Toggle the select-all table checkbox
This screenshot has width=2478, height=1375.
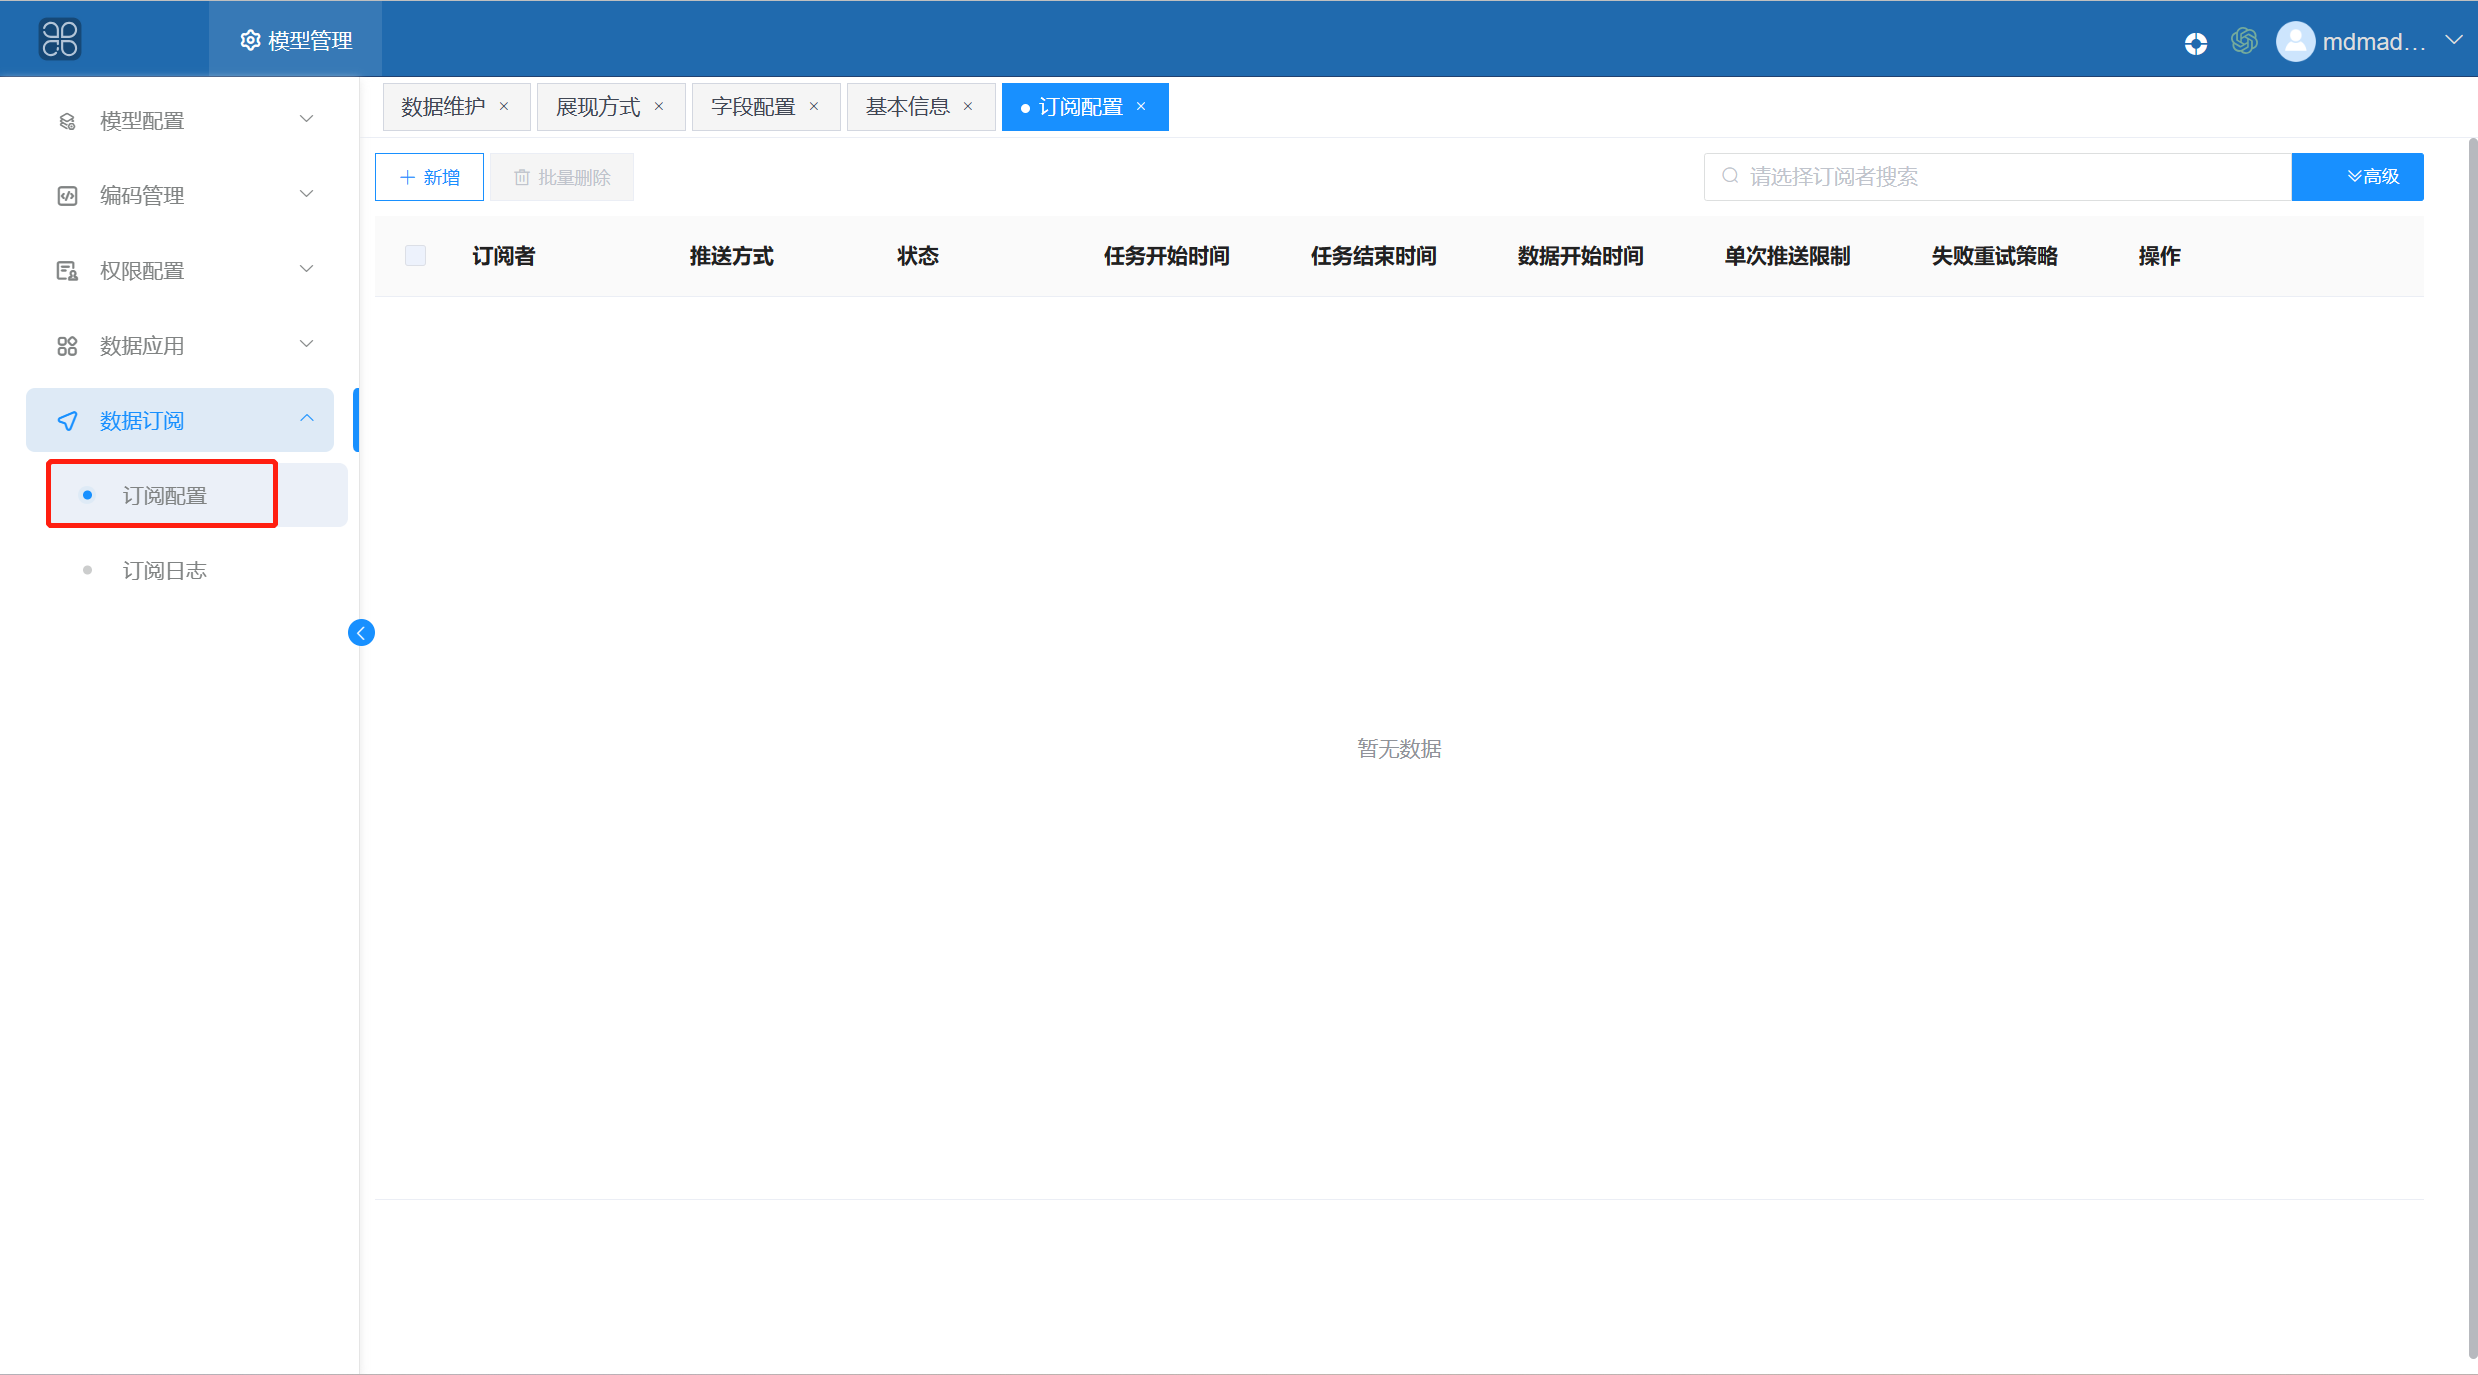415,255
